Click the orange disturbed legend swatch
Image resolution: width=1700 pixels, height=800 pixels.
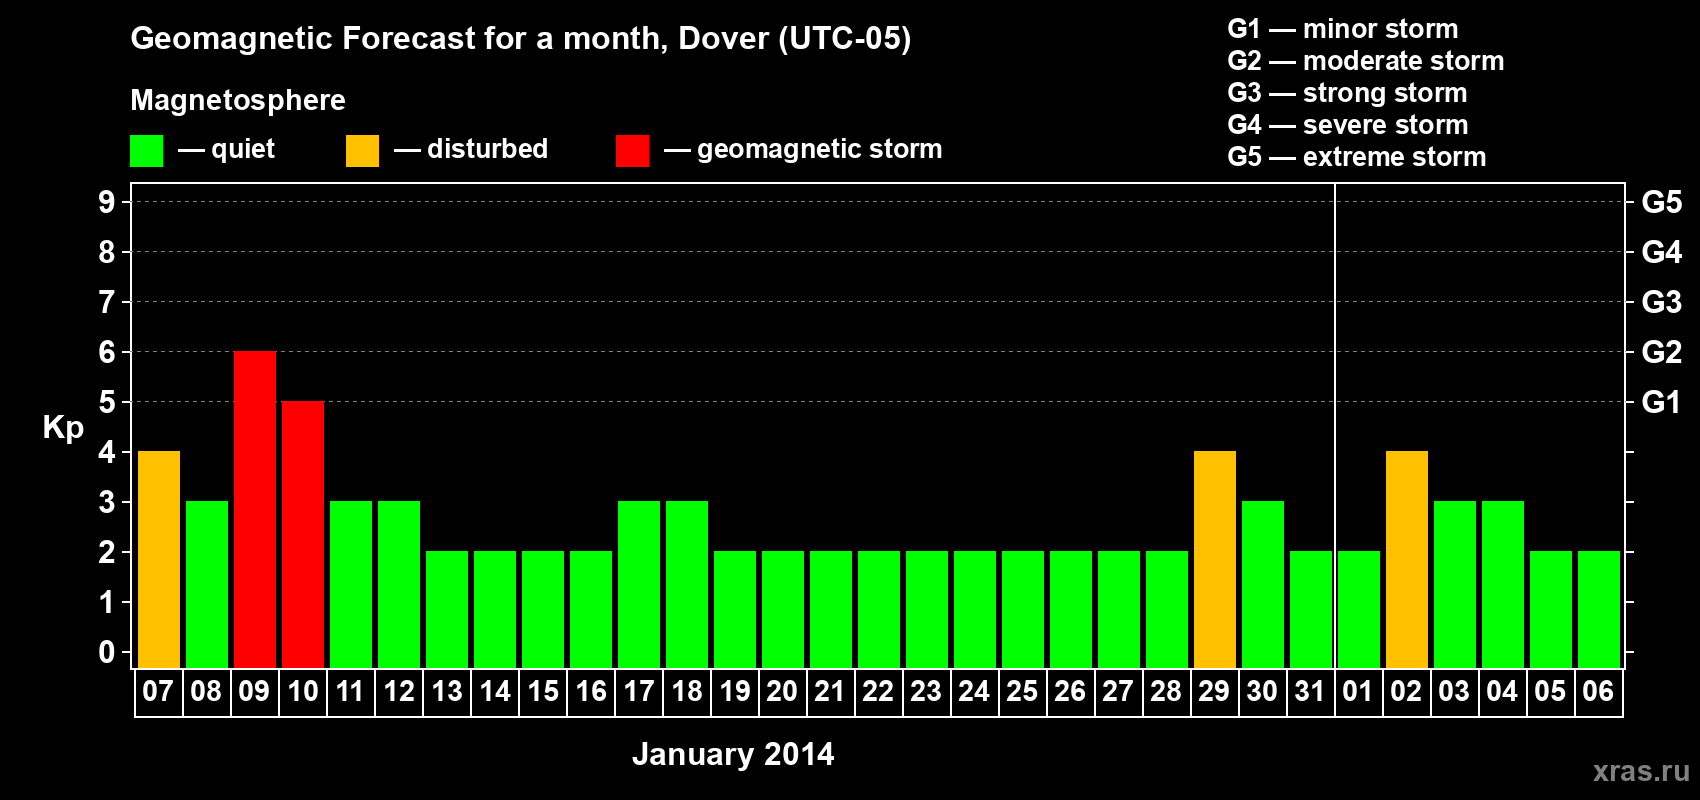coord(362,151)
